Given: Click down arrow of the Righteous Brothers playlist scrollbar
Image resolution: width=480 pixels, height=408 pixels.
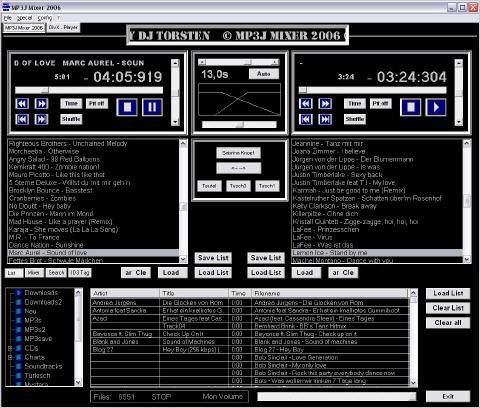Looking at the screenshot, I should pyautogui.click(x=183, y=259).
